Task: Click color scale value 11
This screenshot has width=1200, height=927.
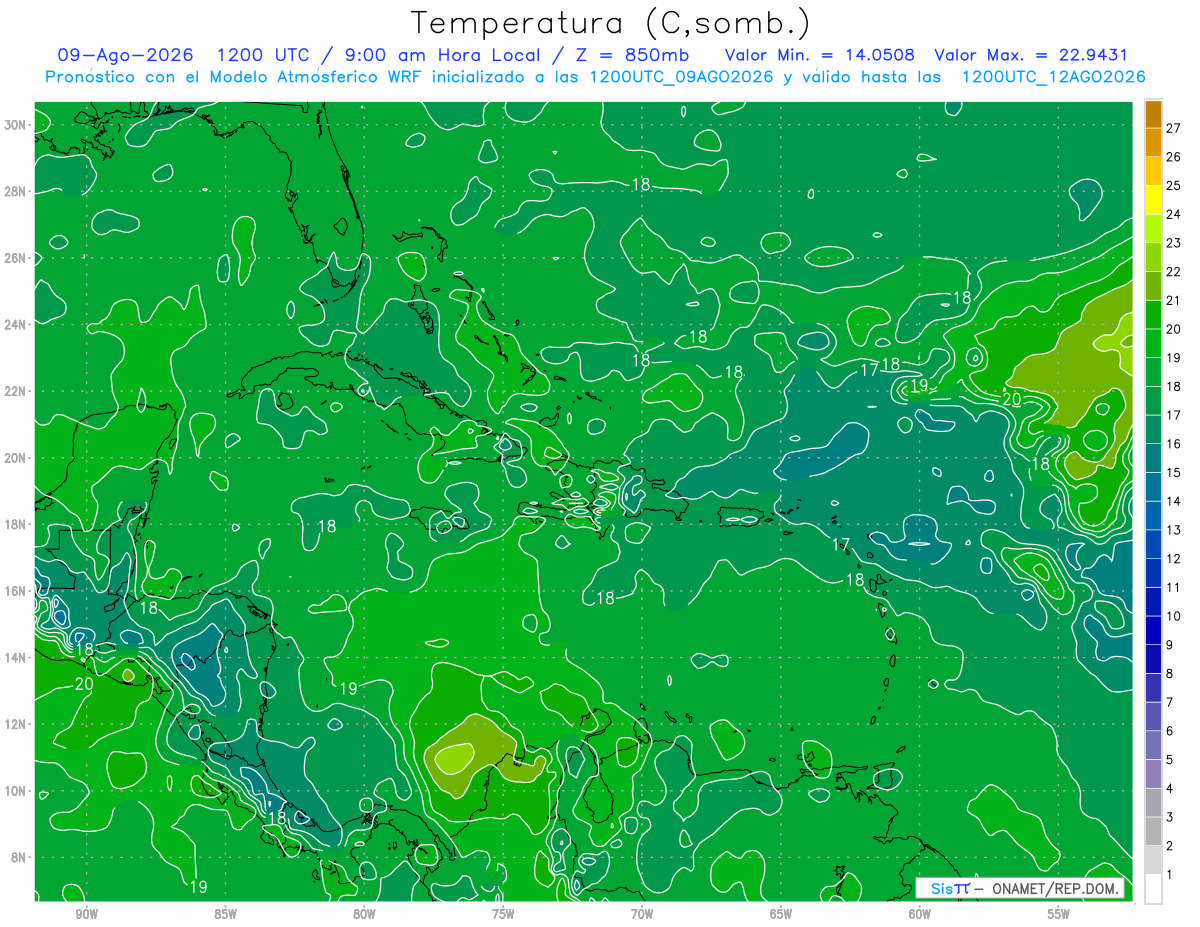Action: point(1173,588)
